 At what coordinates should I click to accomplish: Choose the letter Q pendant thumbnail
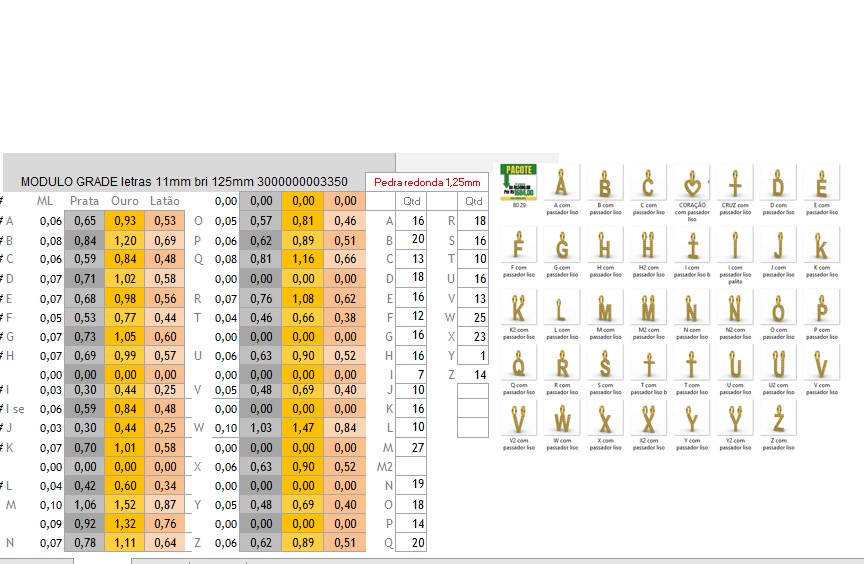pyautogui.click(x=517, y=363)
